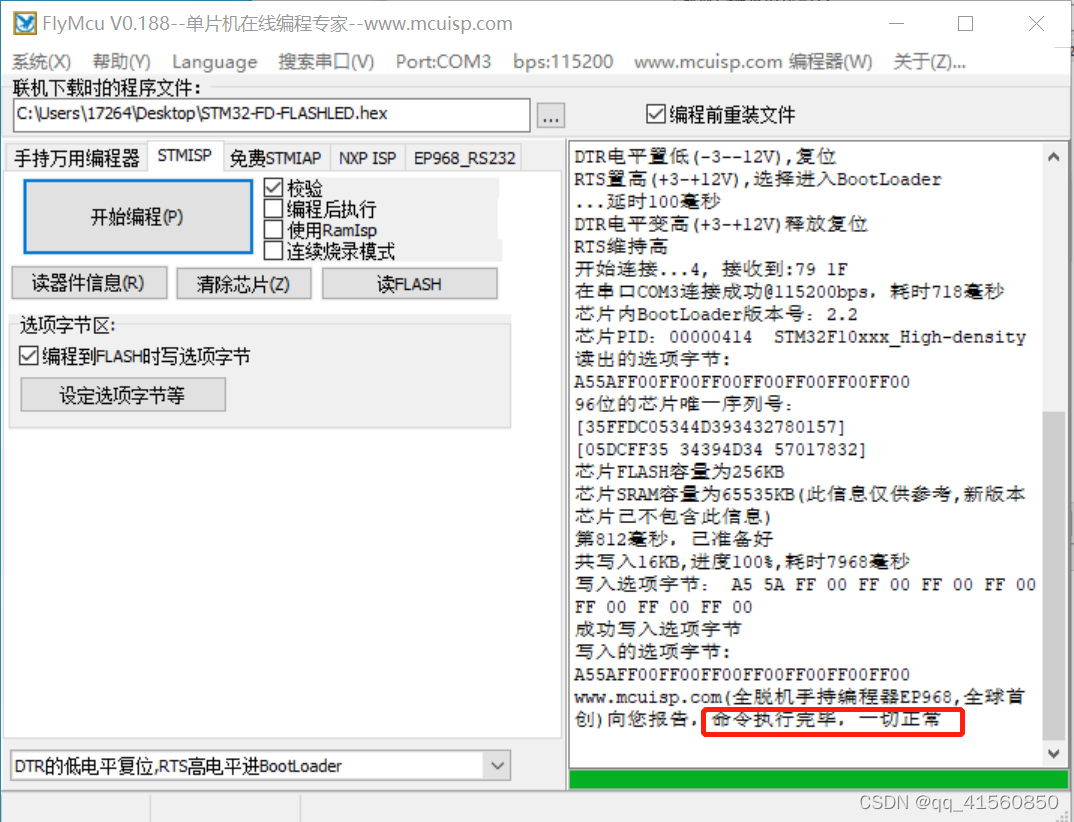Click the 设定选项字节等 button
Screen dimensions: 1074x822
[x=123, y=395]
